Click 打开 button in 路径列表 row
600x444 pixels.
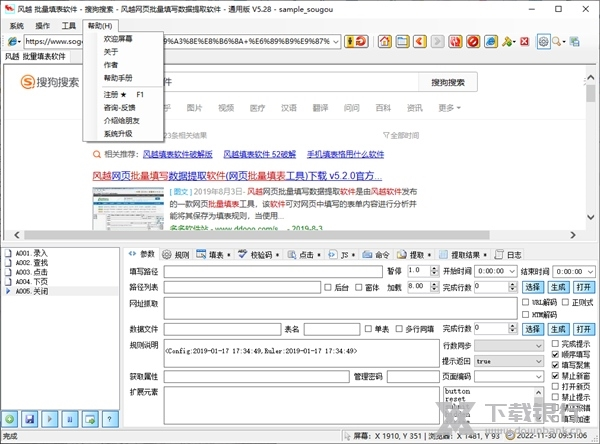point(584,287)
